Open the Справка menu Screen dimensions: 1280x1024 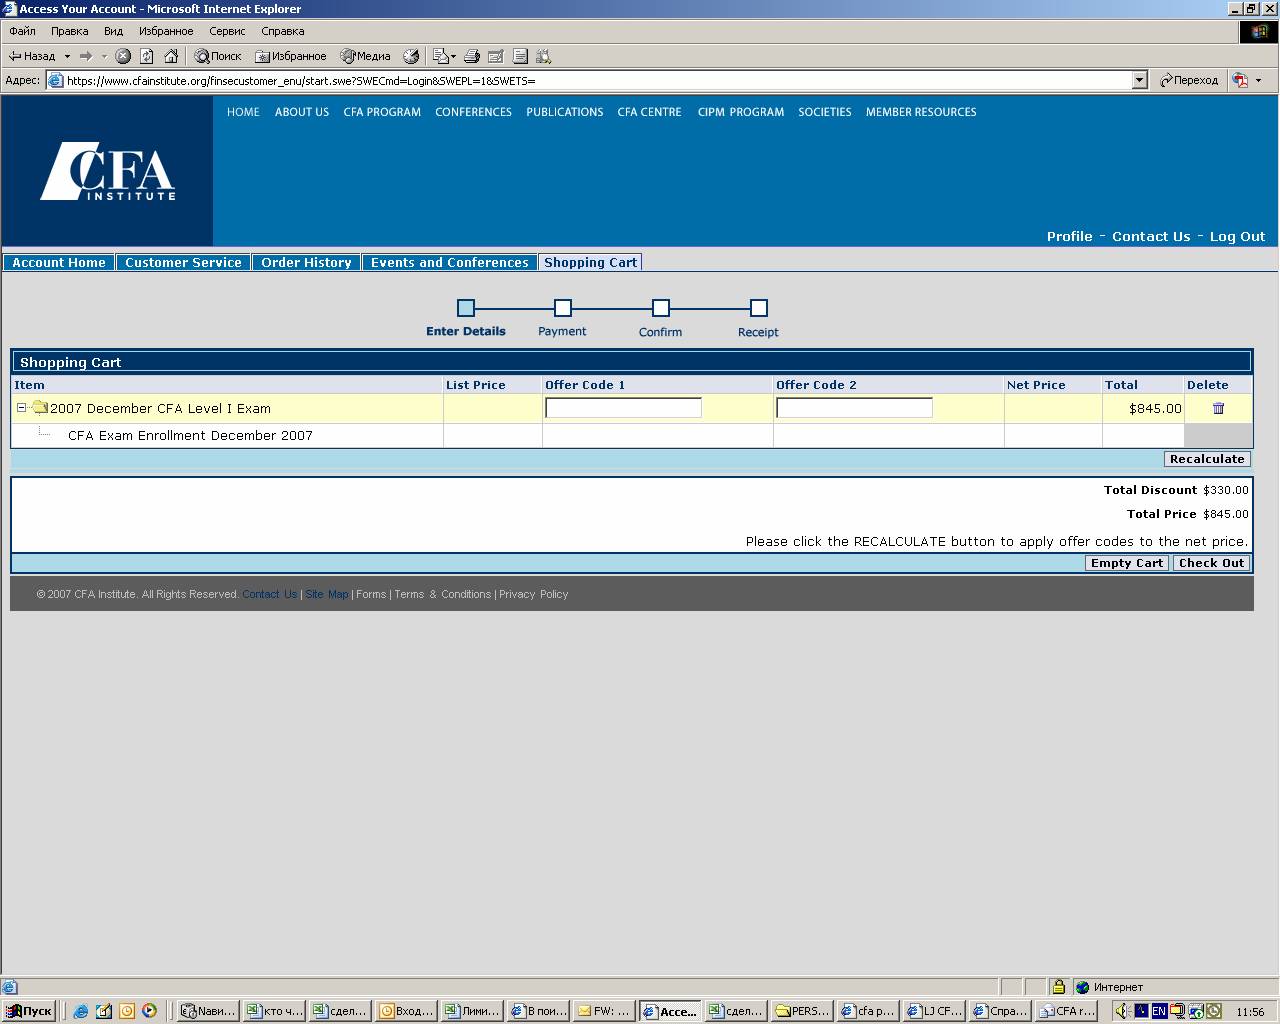coord(282,31)
